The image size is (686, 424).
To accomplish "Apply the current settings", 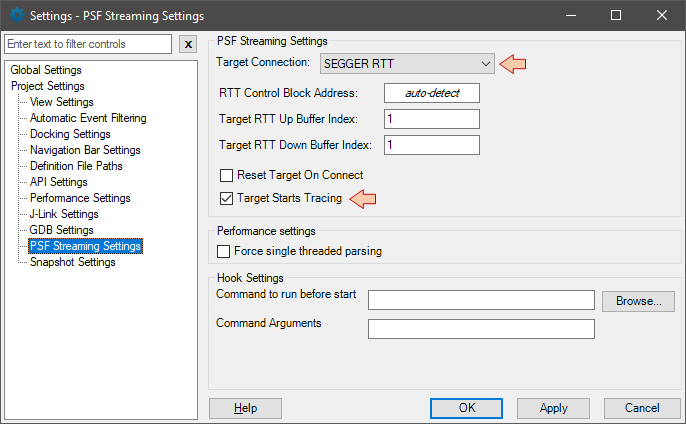I will pyautogui.click(x=553, y=408).
